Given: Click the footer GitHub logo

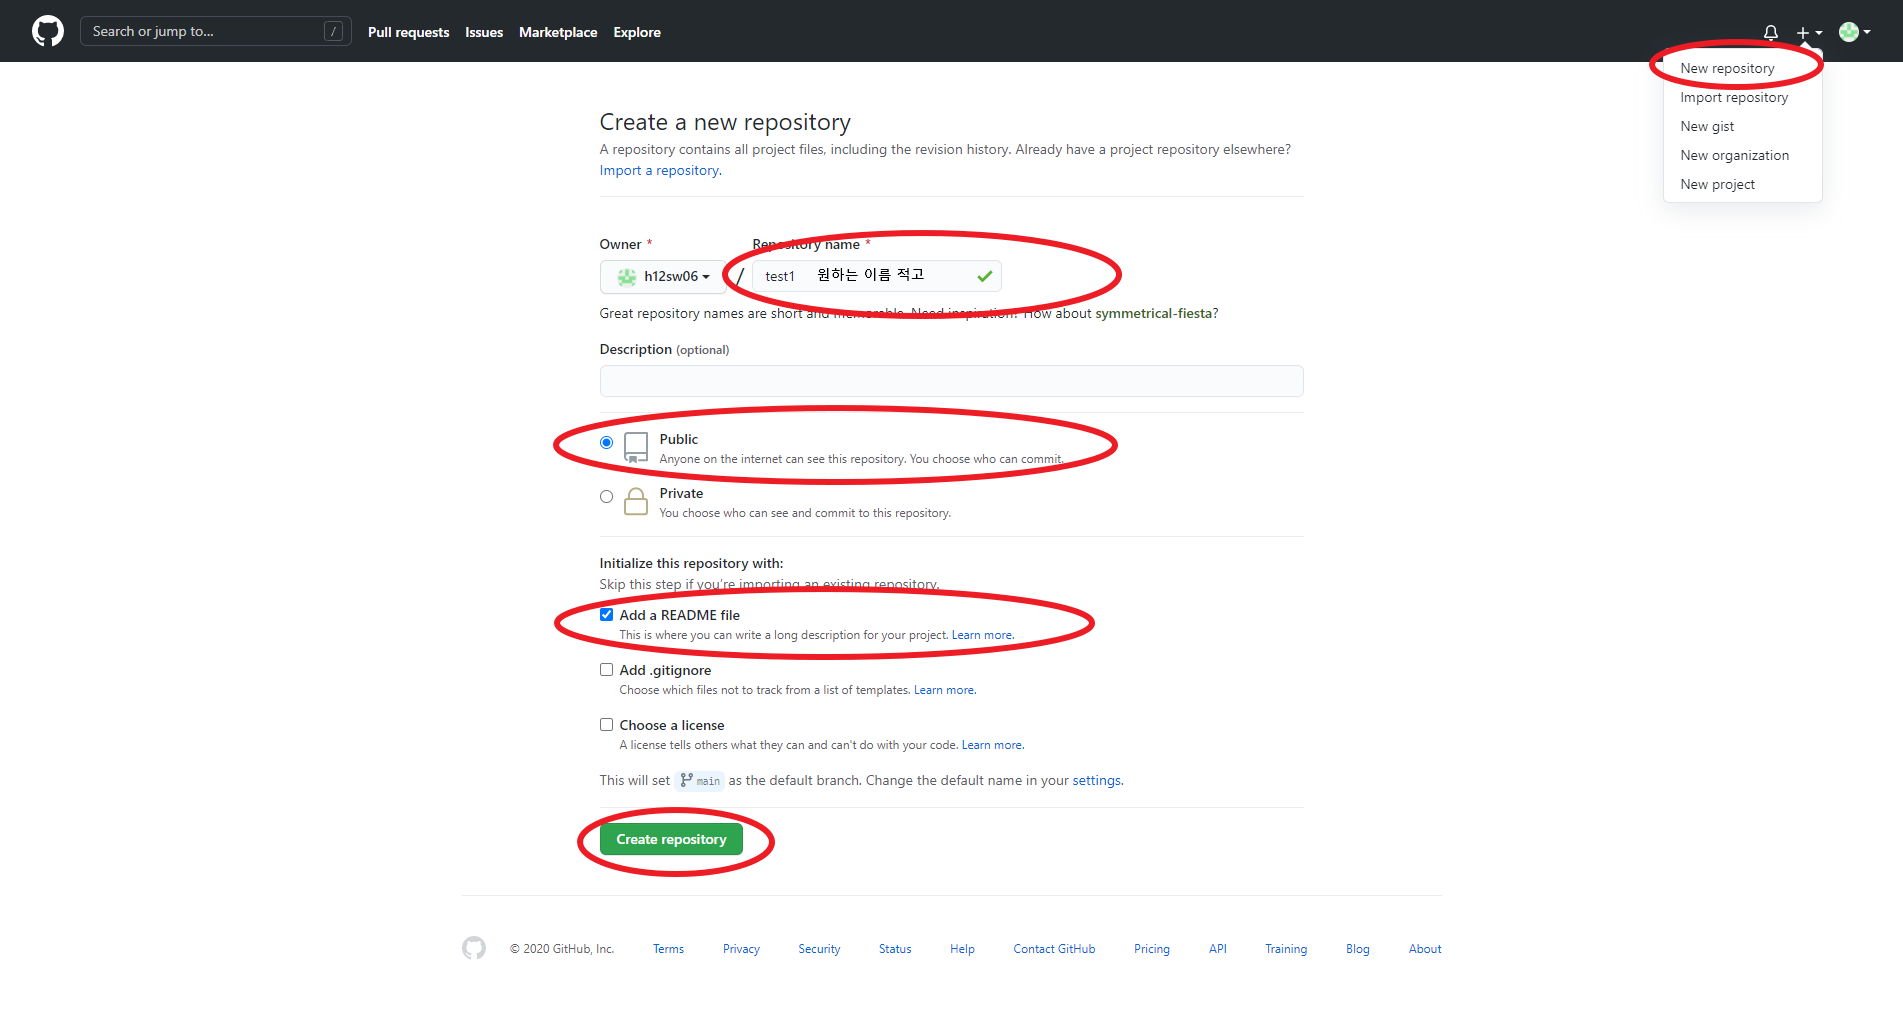Looking at the screenshot, I should point(474,948).
